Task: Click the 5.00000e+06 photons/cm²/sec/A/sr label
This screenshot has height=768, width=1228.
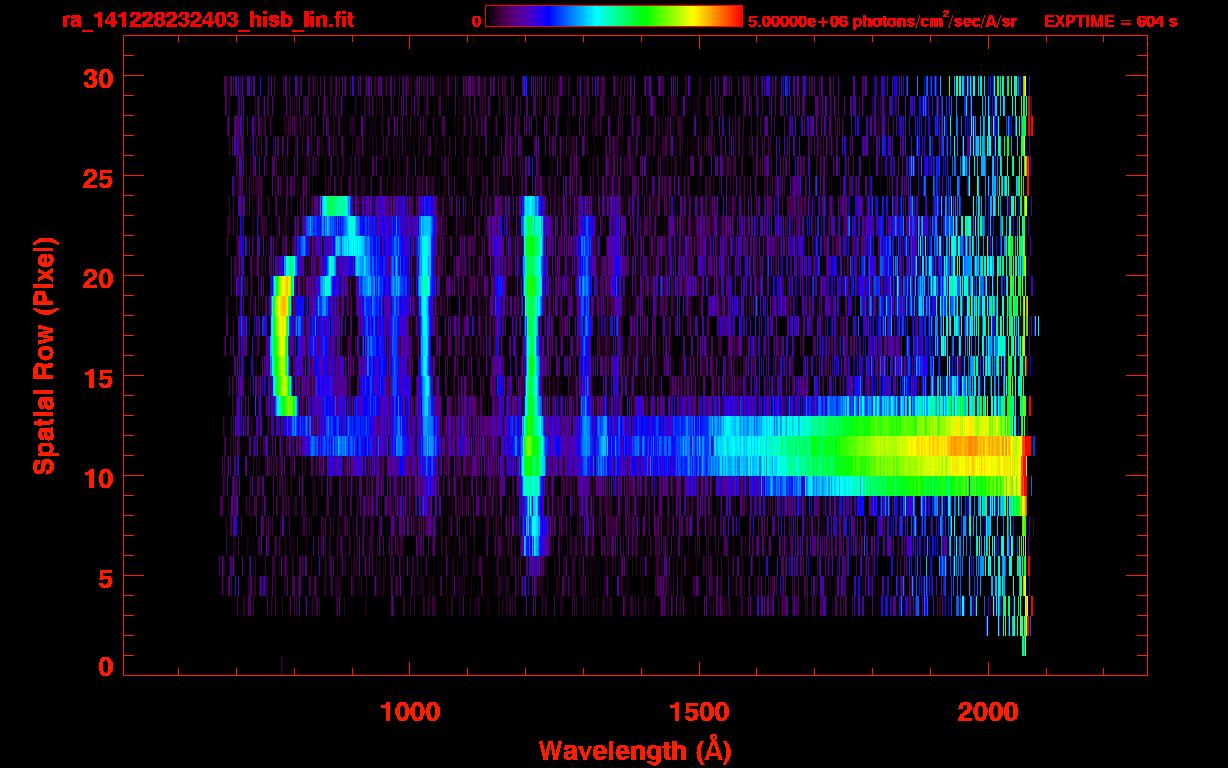Action: pyautogui.click(x=882, y=20)
